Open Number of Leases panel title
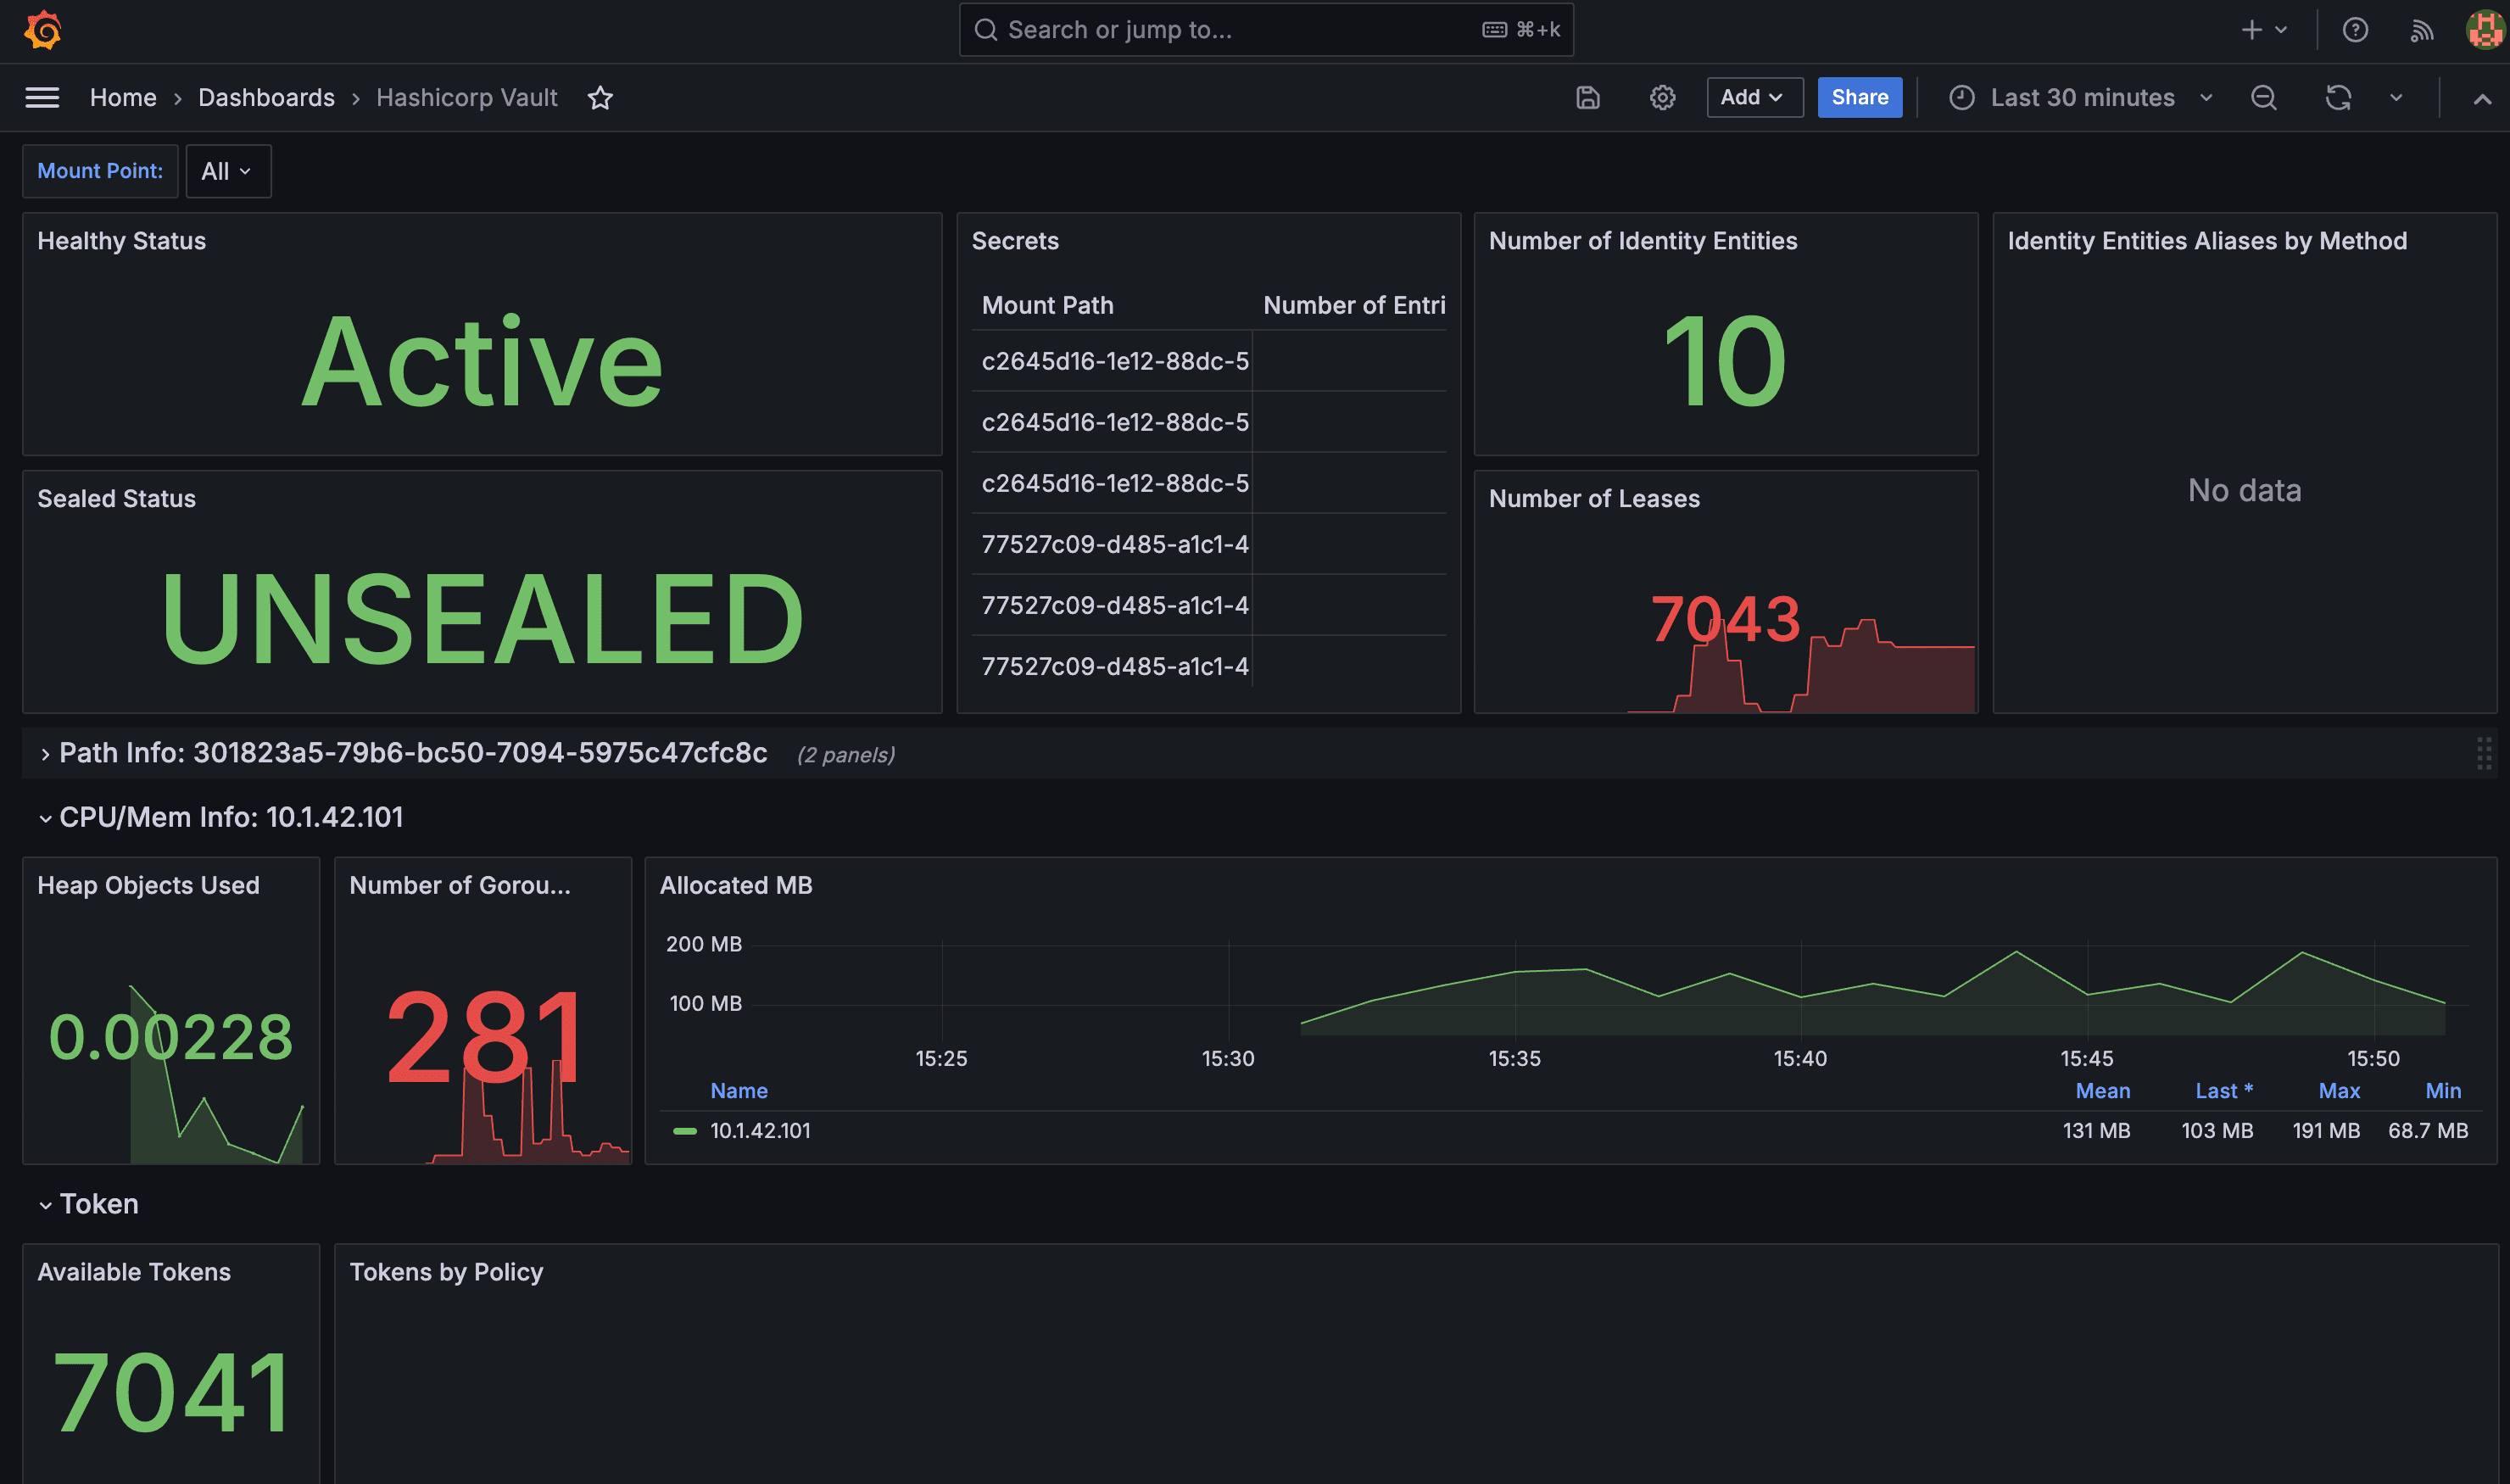This screenshot has height=1484, width=2510. 1594,499
